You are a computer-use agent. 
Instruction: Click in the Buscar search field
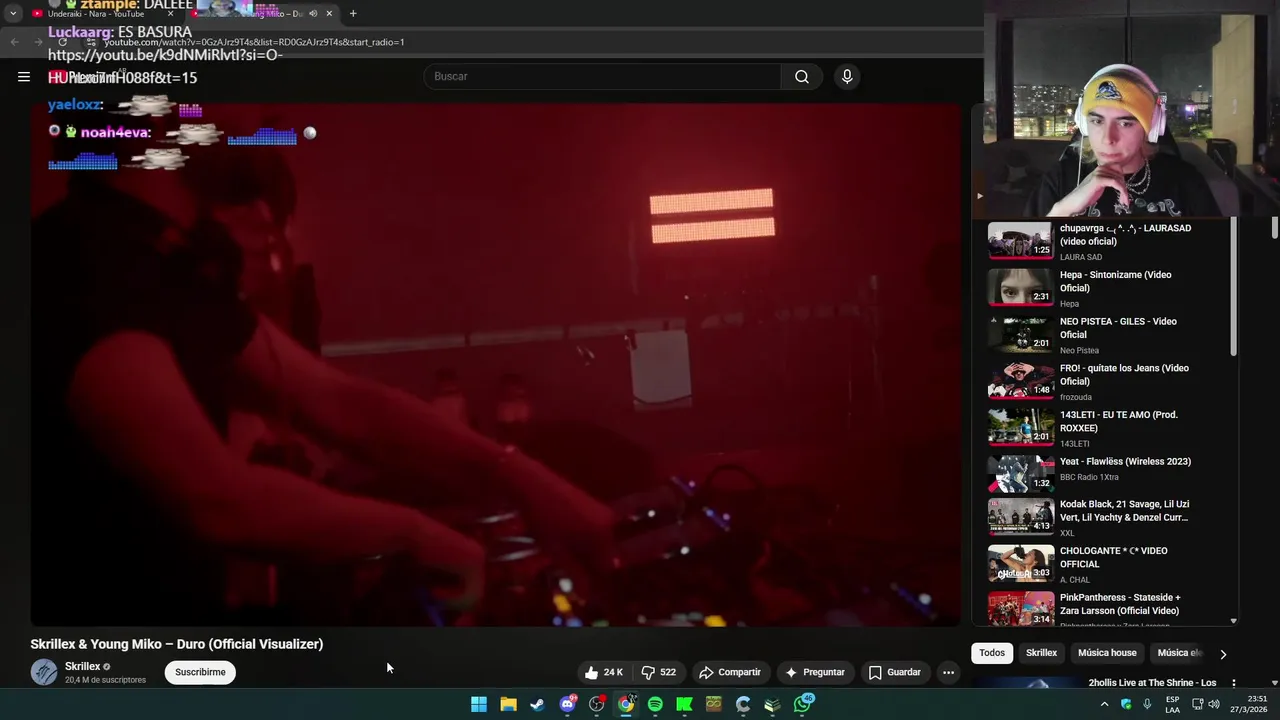(x=602, y=76)
